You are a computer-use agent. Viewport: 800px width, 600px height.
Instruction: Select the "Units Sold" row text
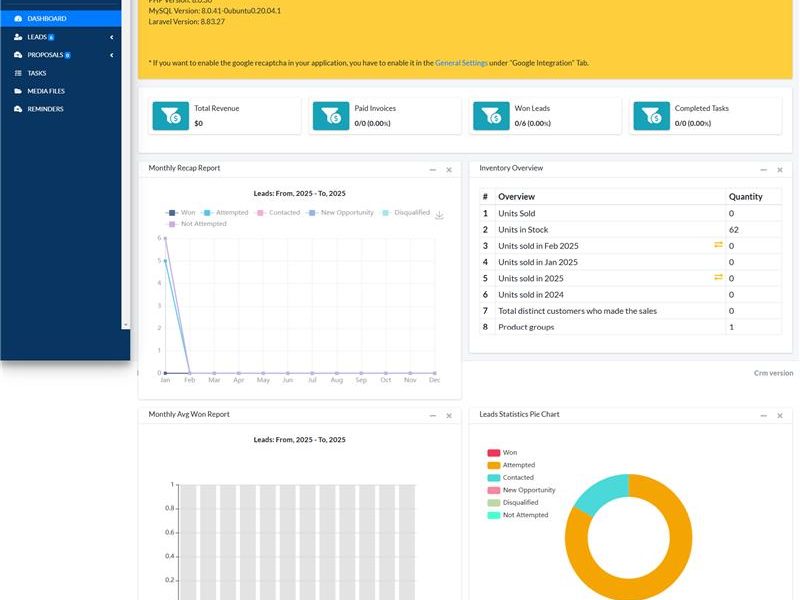point(516,213)
